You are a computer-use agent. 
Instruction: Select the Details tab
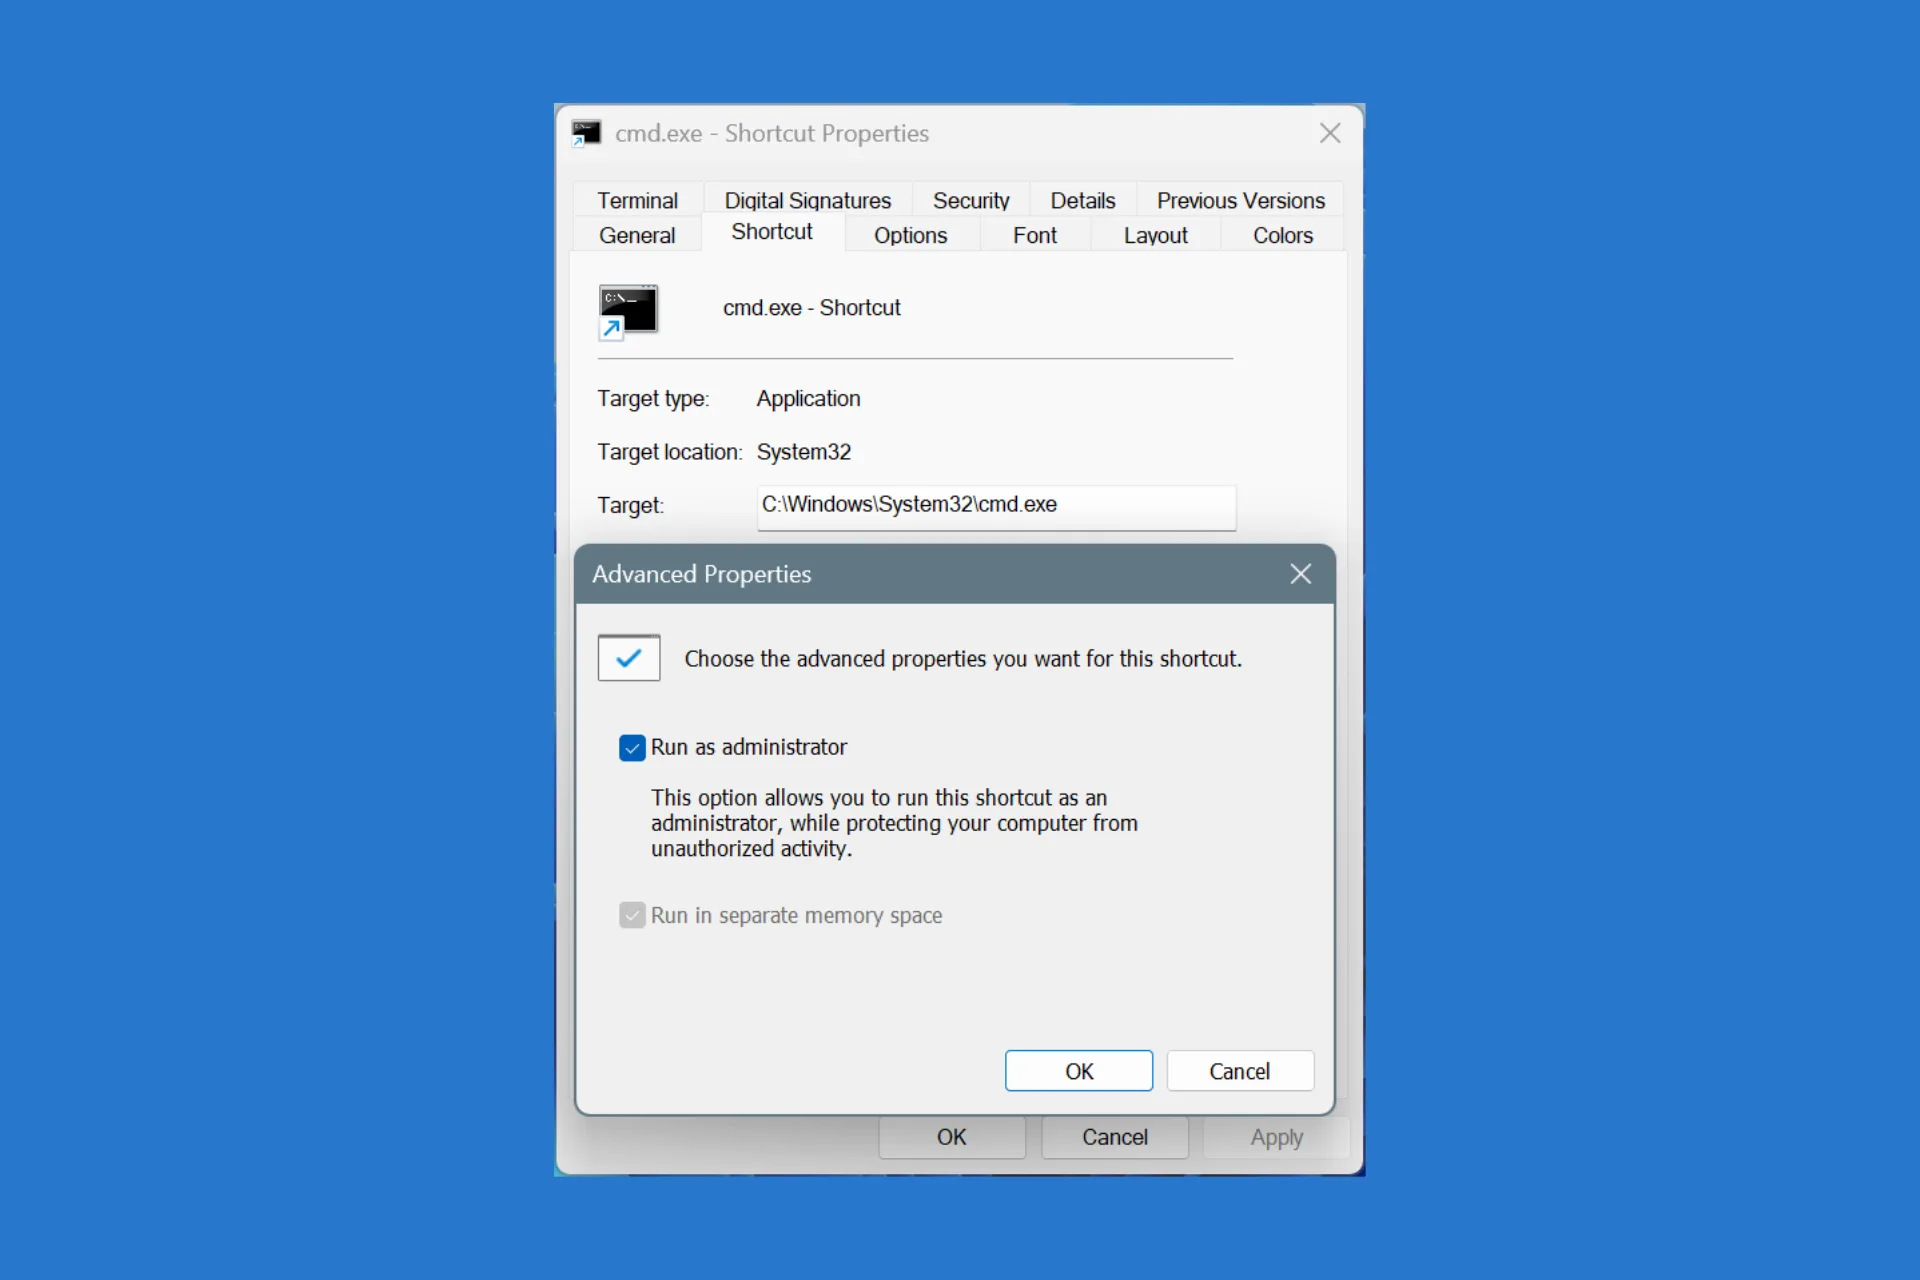1083,199
